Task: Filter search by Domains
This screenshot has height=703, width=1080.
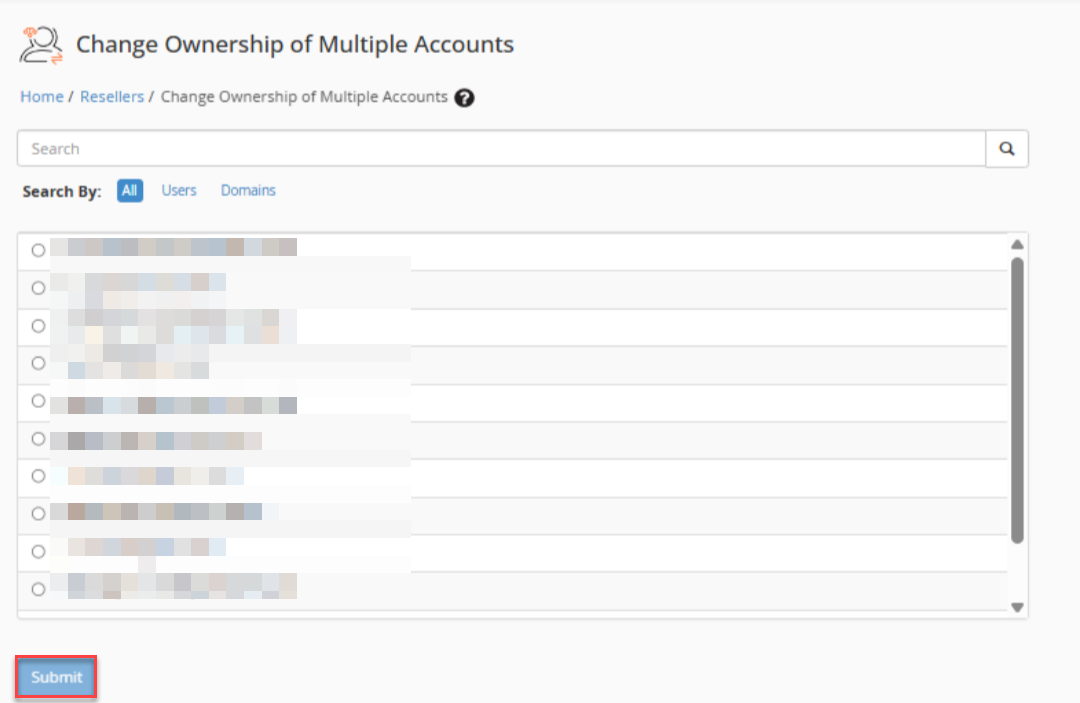Action: 248,191
